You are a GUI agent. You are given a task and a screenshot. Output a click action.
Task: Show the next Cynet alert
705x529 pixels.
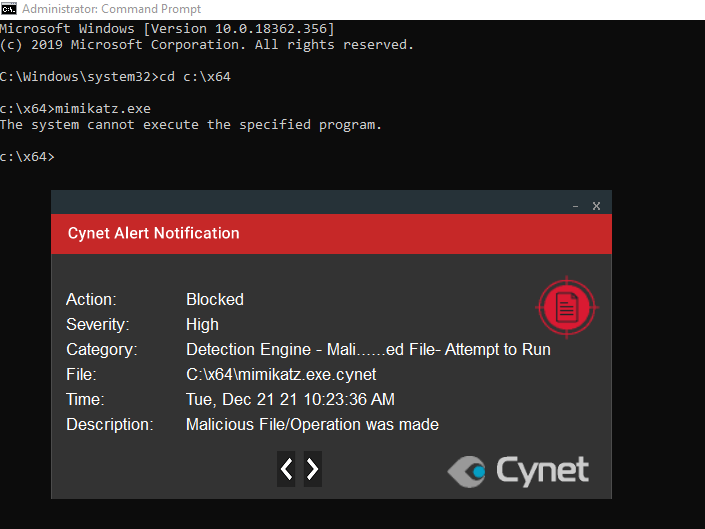tap(312, 469)
